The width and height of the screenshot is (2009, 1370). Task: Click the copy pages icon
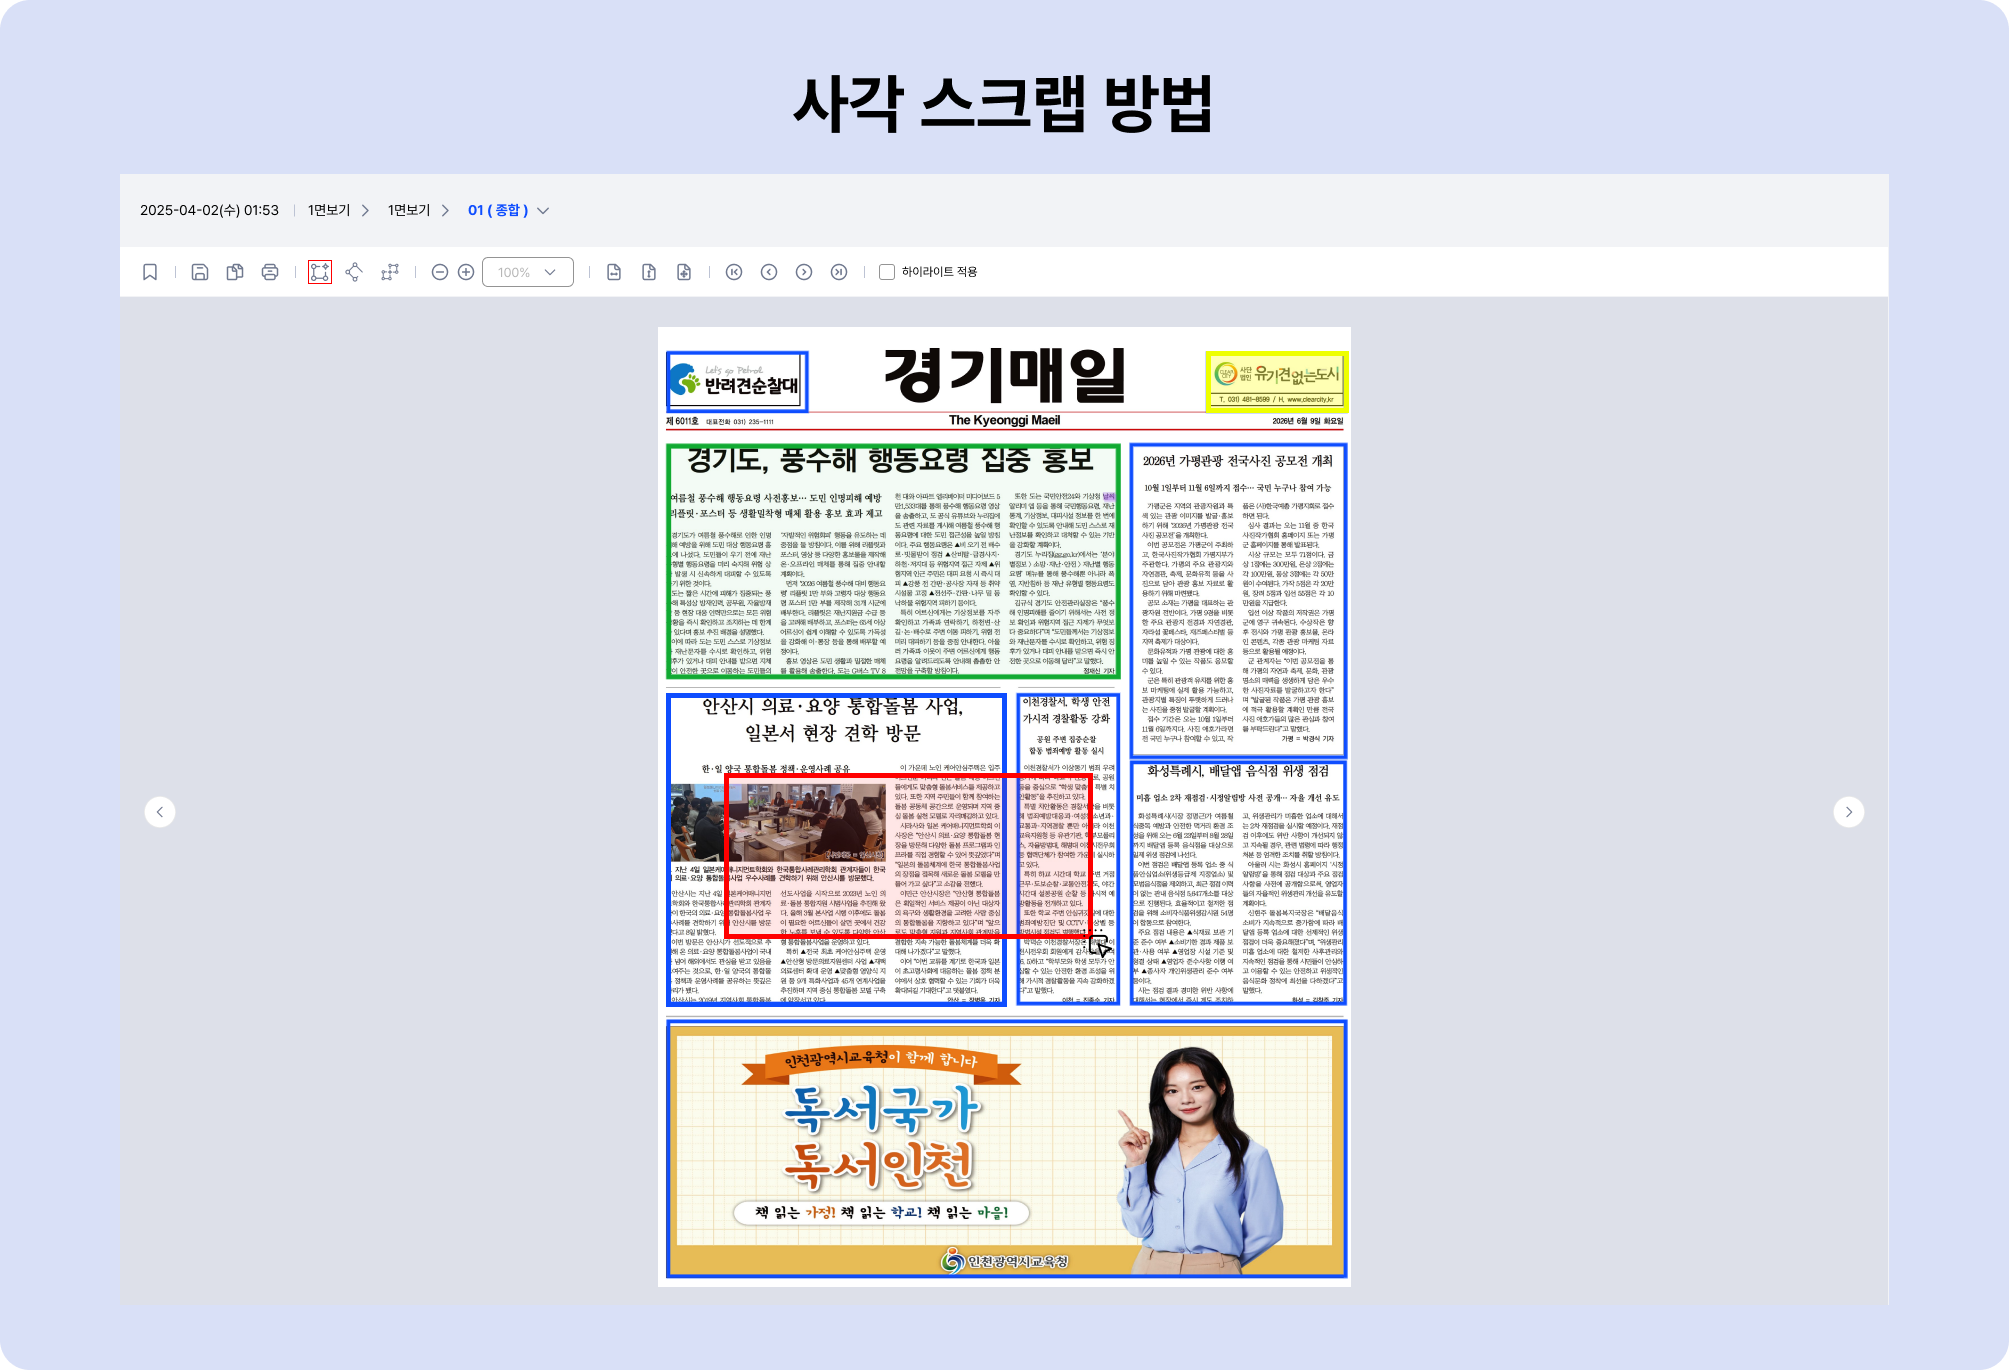pos(235,272)
